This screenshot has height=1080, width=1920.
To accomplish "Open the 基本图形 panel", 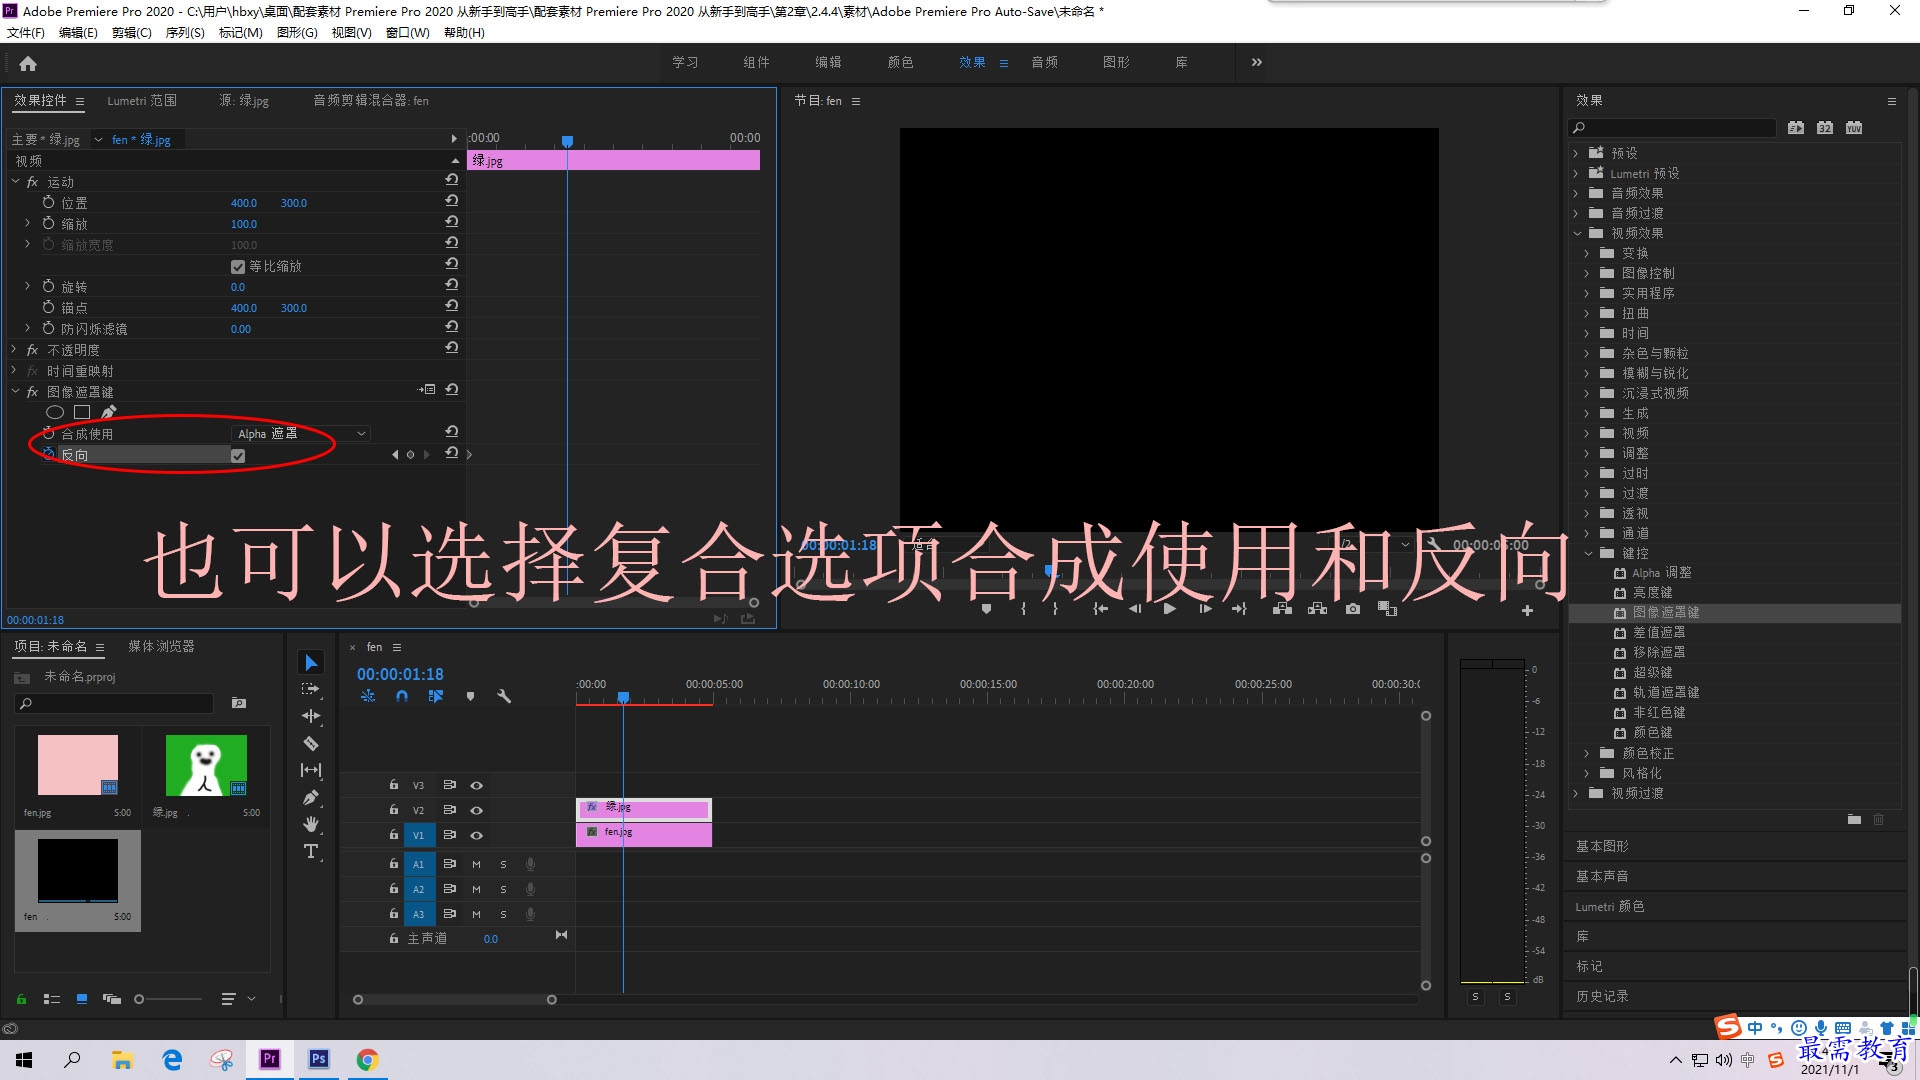I will [x=1602, y=846].
